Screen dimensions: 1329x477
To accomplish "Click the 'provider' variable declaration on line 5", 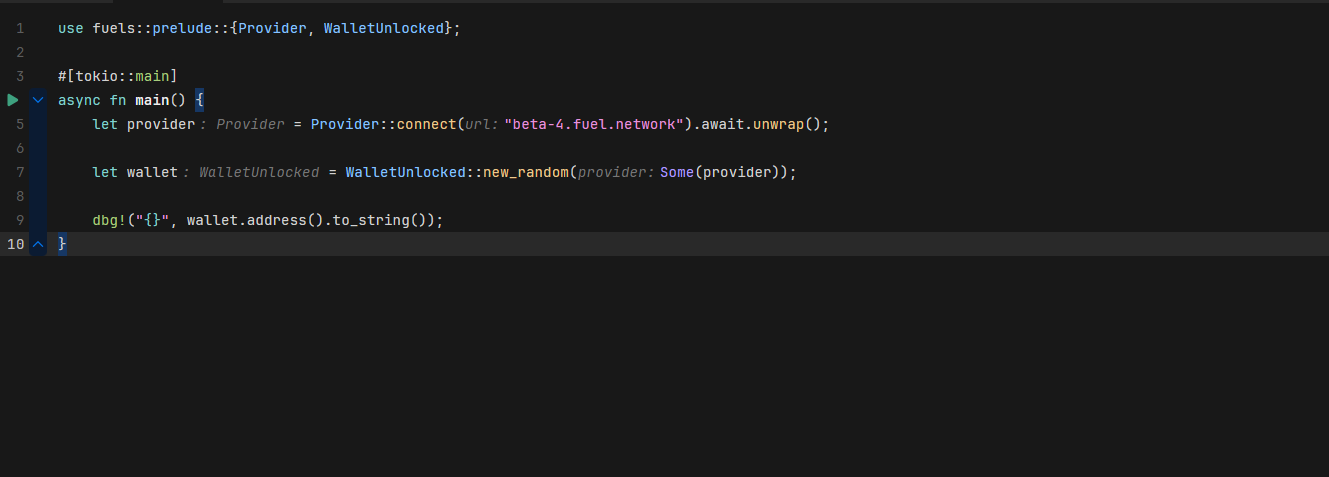I will coord(161,124).
